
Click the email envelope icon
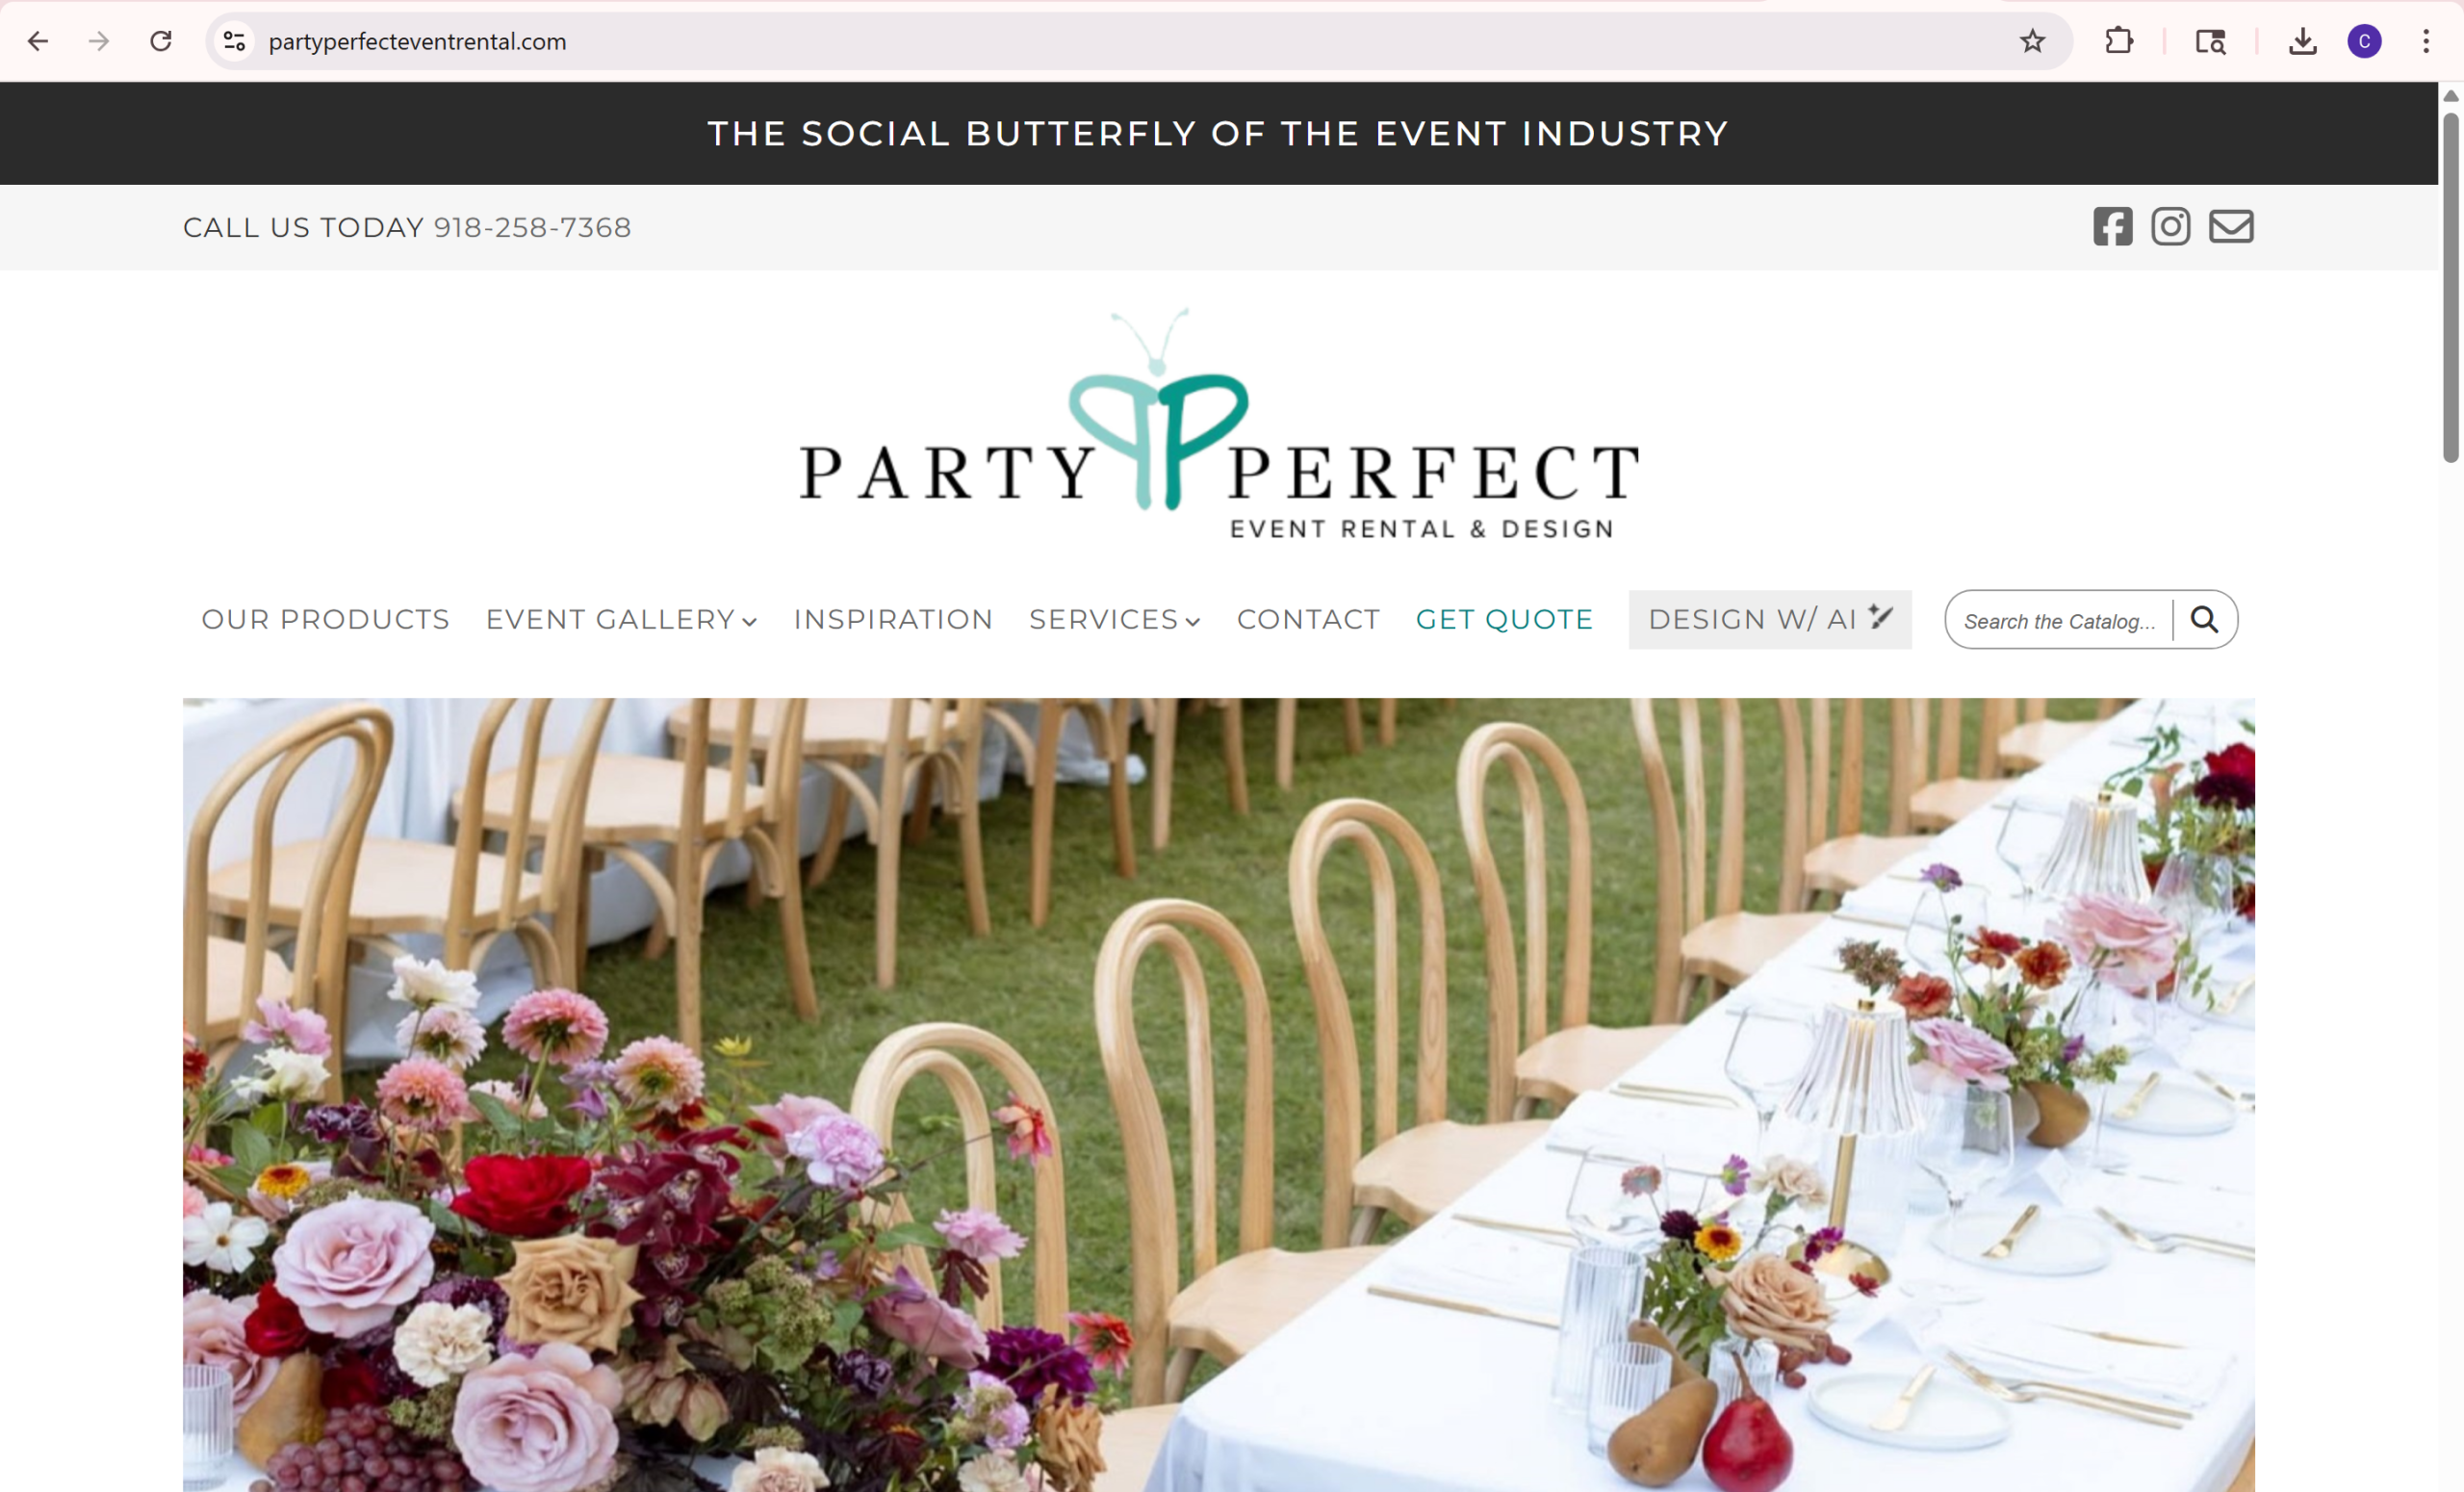(x=2231, y=227)
